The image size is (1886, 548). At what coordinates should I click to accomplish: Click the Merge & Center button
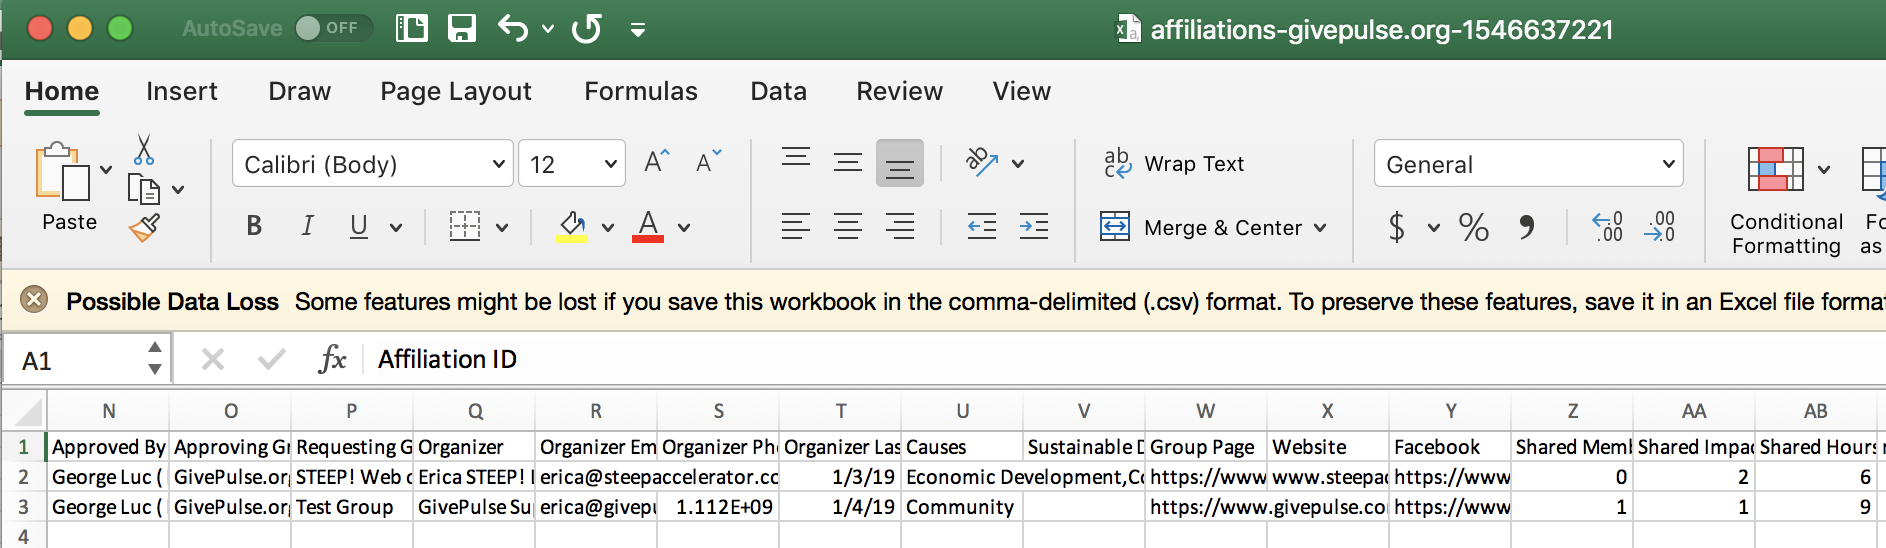(1201, 227)
